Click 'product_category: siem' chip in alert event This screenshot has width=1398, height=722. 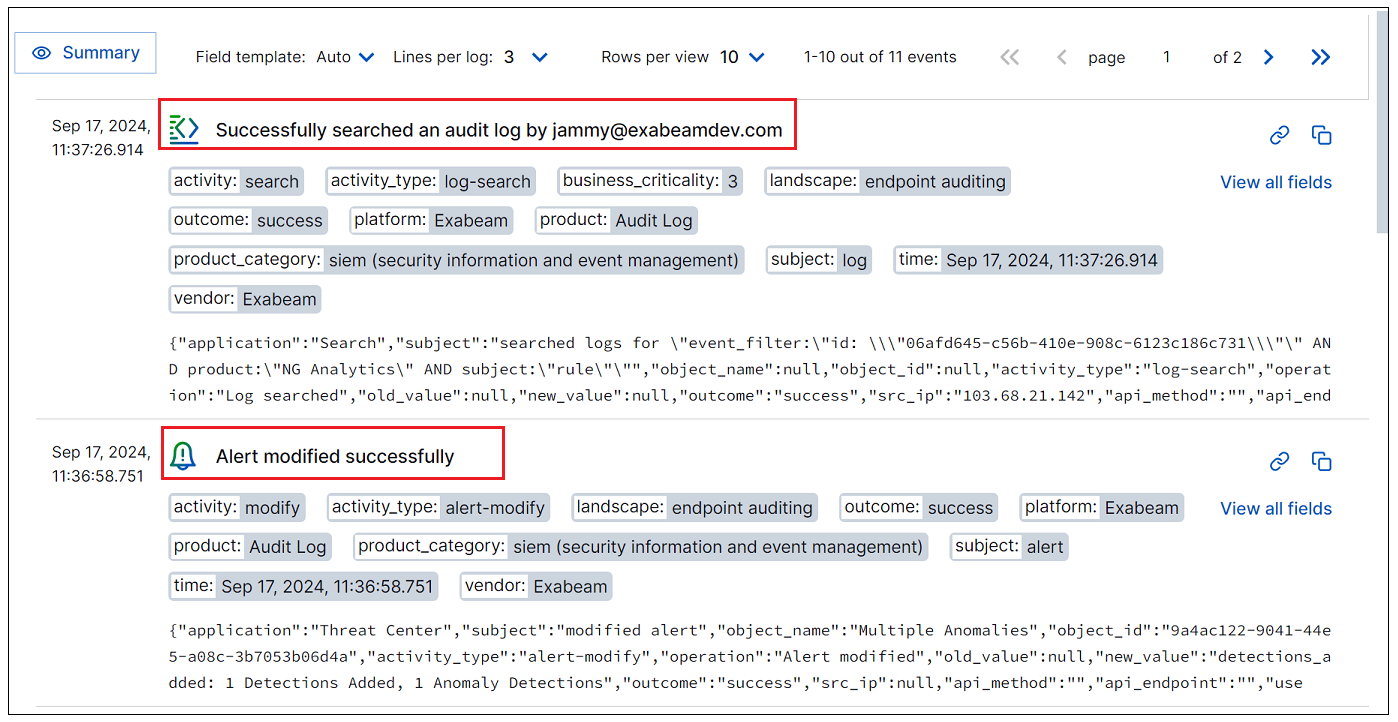(x=641, y=546)
